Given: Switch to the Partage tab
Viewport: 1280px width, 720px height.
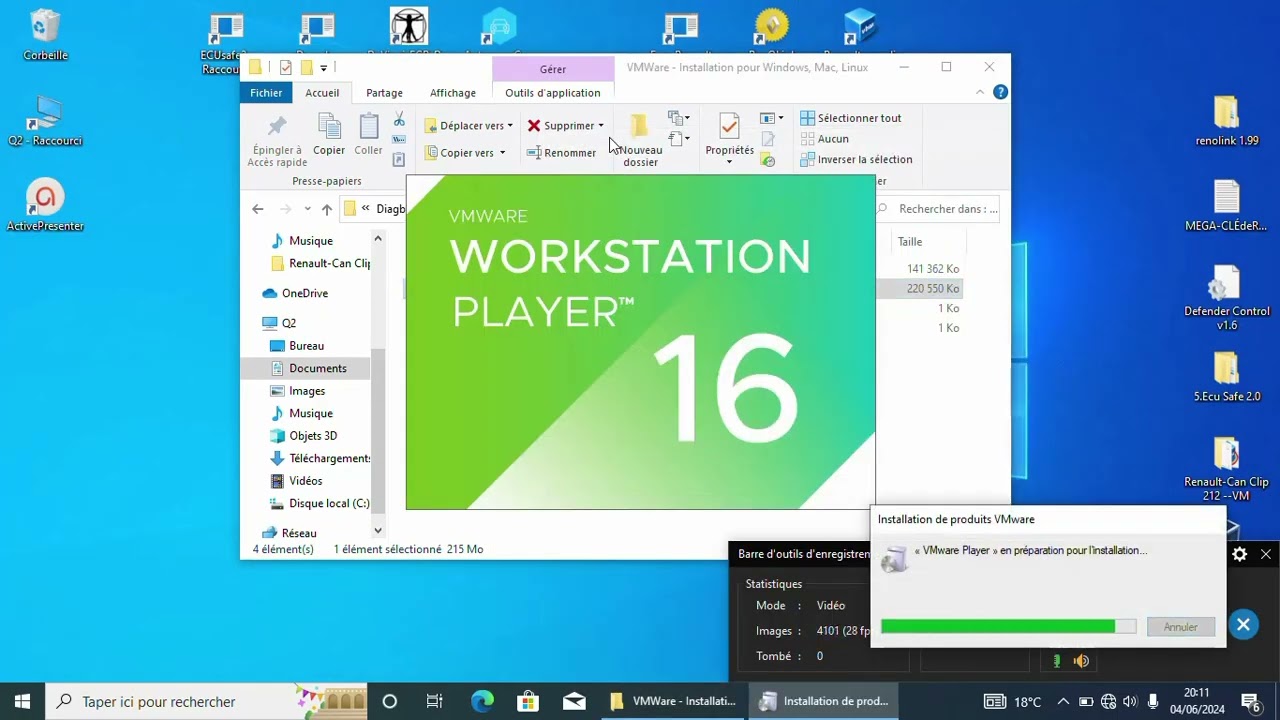Looking at the screenshot, I should click(384, 93).
